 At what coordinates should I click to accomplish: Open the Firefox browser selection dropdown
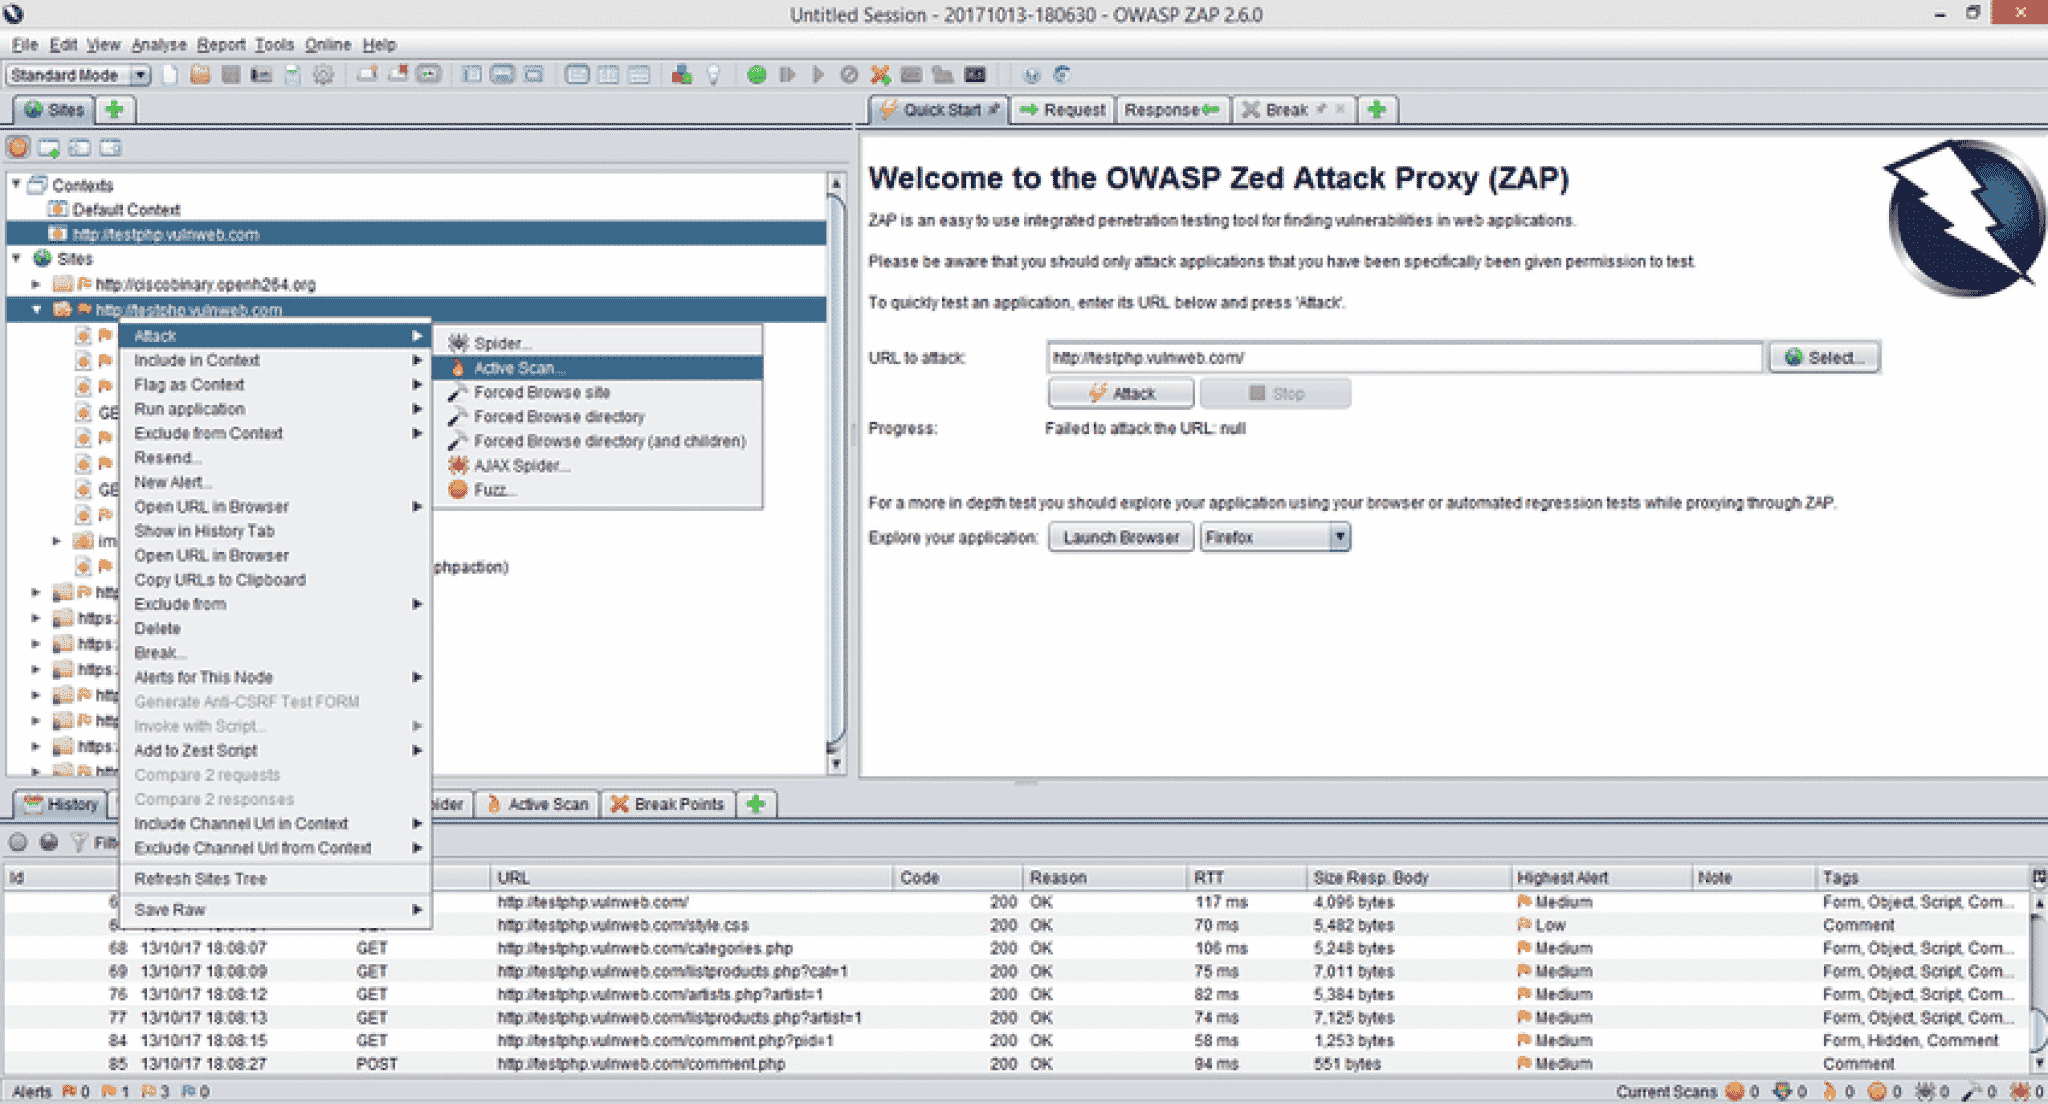pyautogui.click(x=1342, y=537)
